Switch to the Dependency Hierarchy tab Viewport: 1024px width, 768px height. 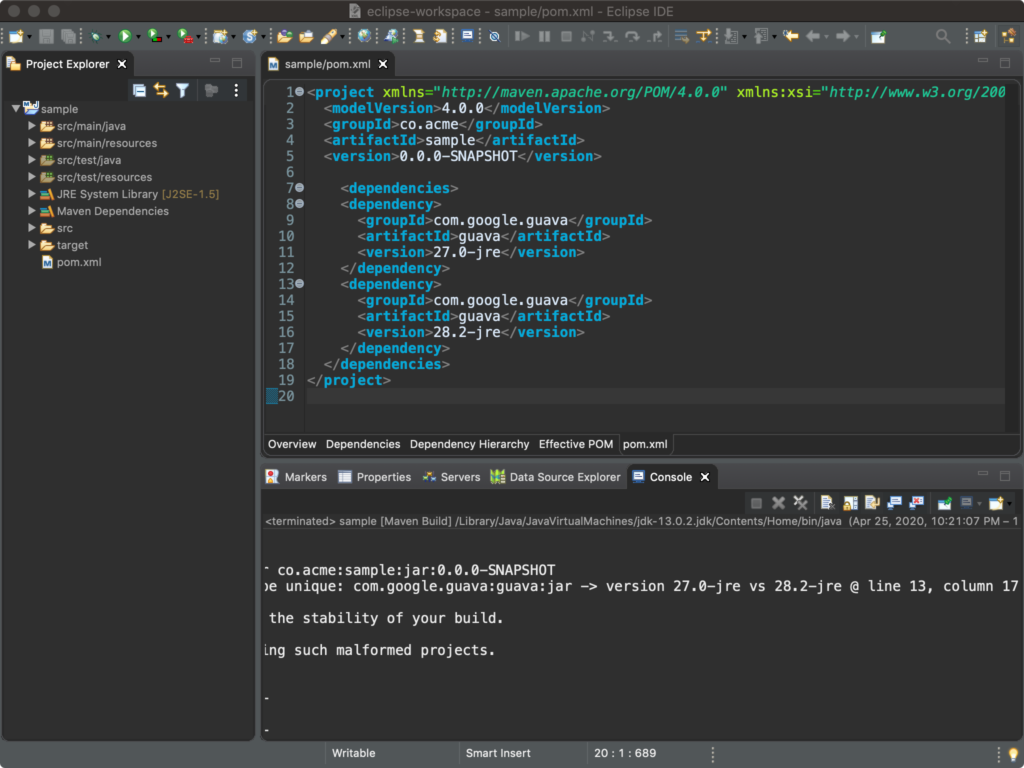point(469,444)
